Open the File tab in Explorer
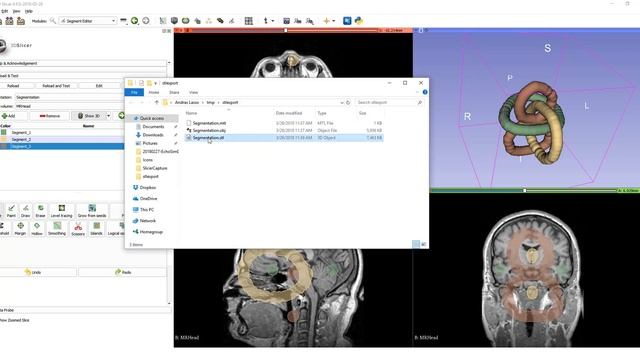The image size is (640, 360). click(x=134, y=93)
